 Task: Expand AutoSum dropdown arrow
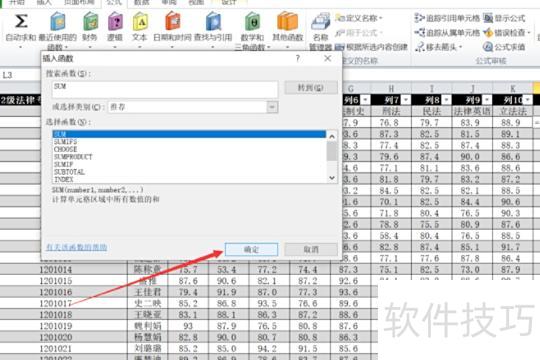click(x=21, y=46)
